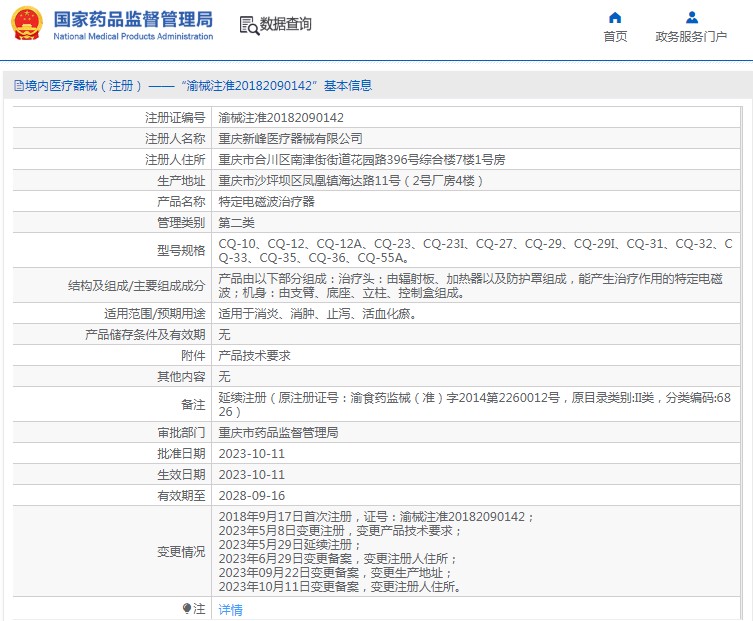Click the 第二类 management category value

coord(237,222)
